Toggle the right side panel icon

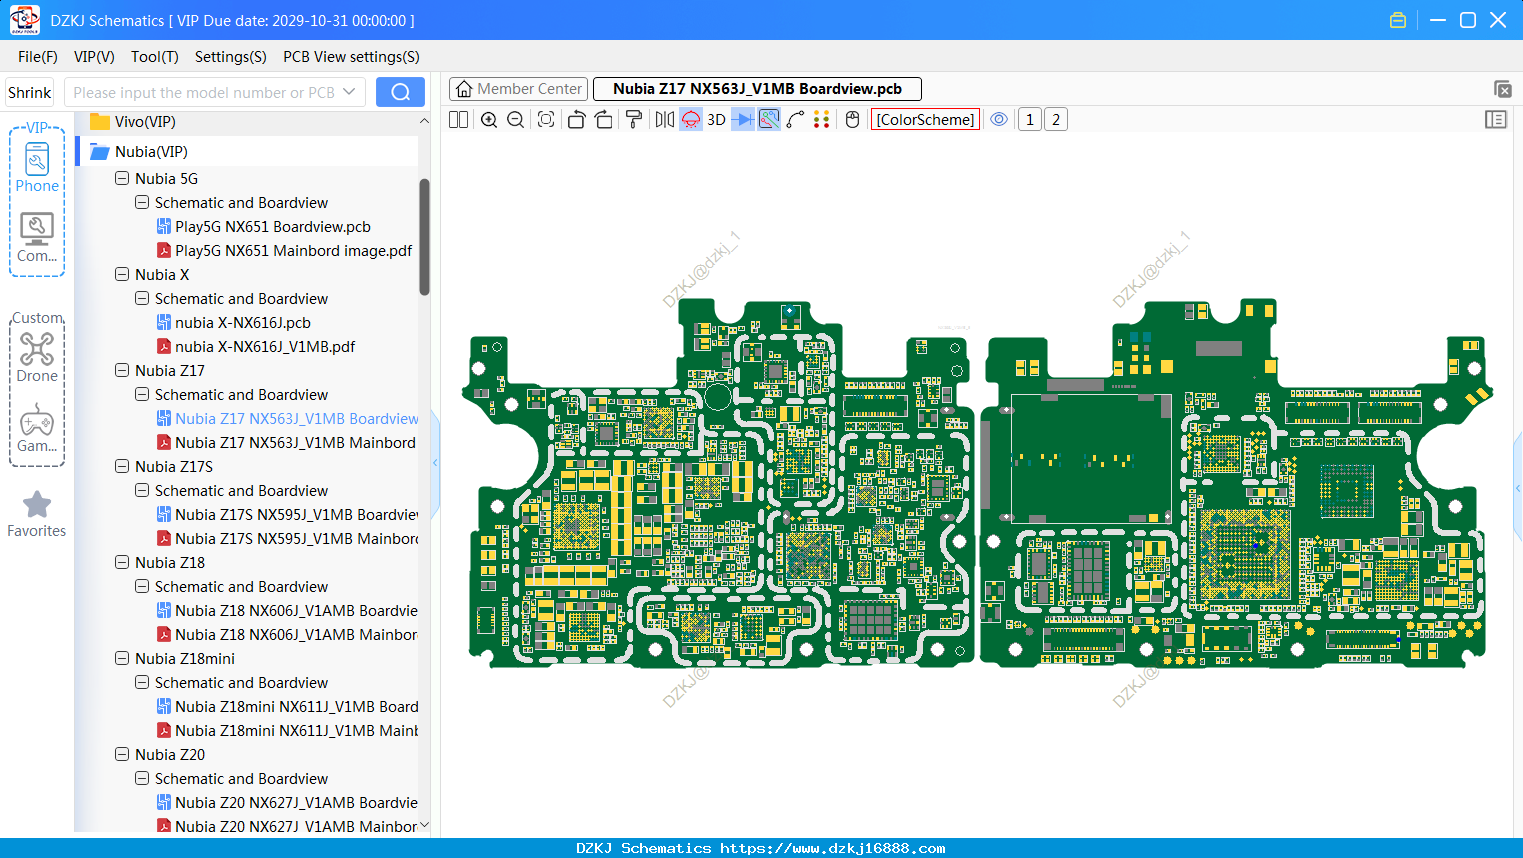(x=1496, y=120)
